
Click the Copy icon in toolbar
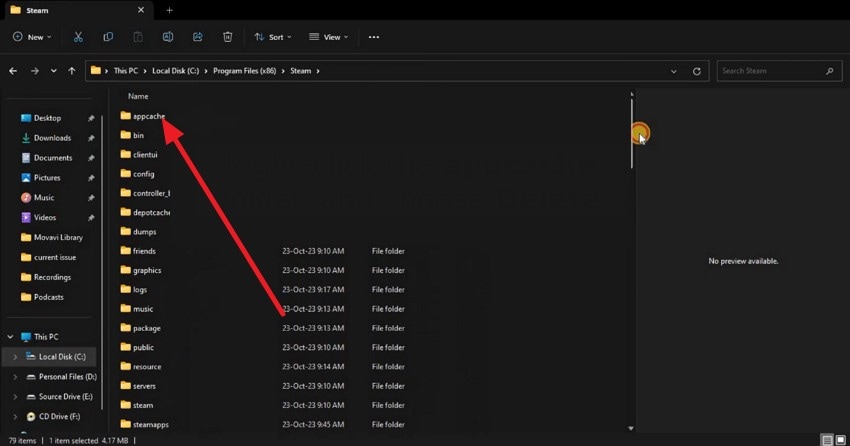[108, 37]
